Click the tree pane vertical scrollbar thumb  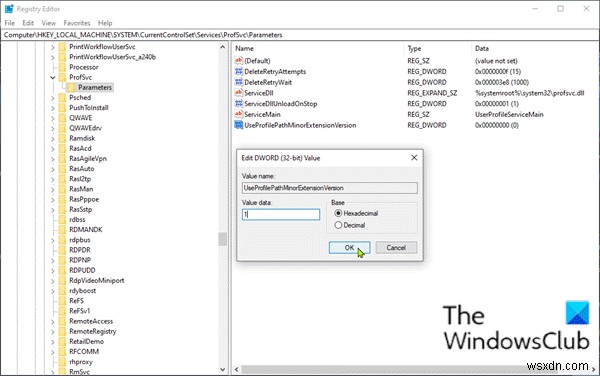(x=222, y=239)
